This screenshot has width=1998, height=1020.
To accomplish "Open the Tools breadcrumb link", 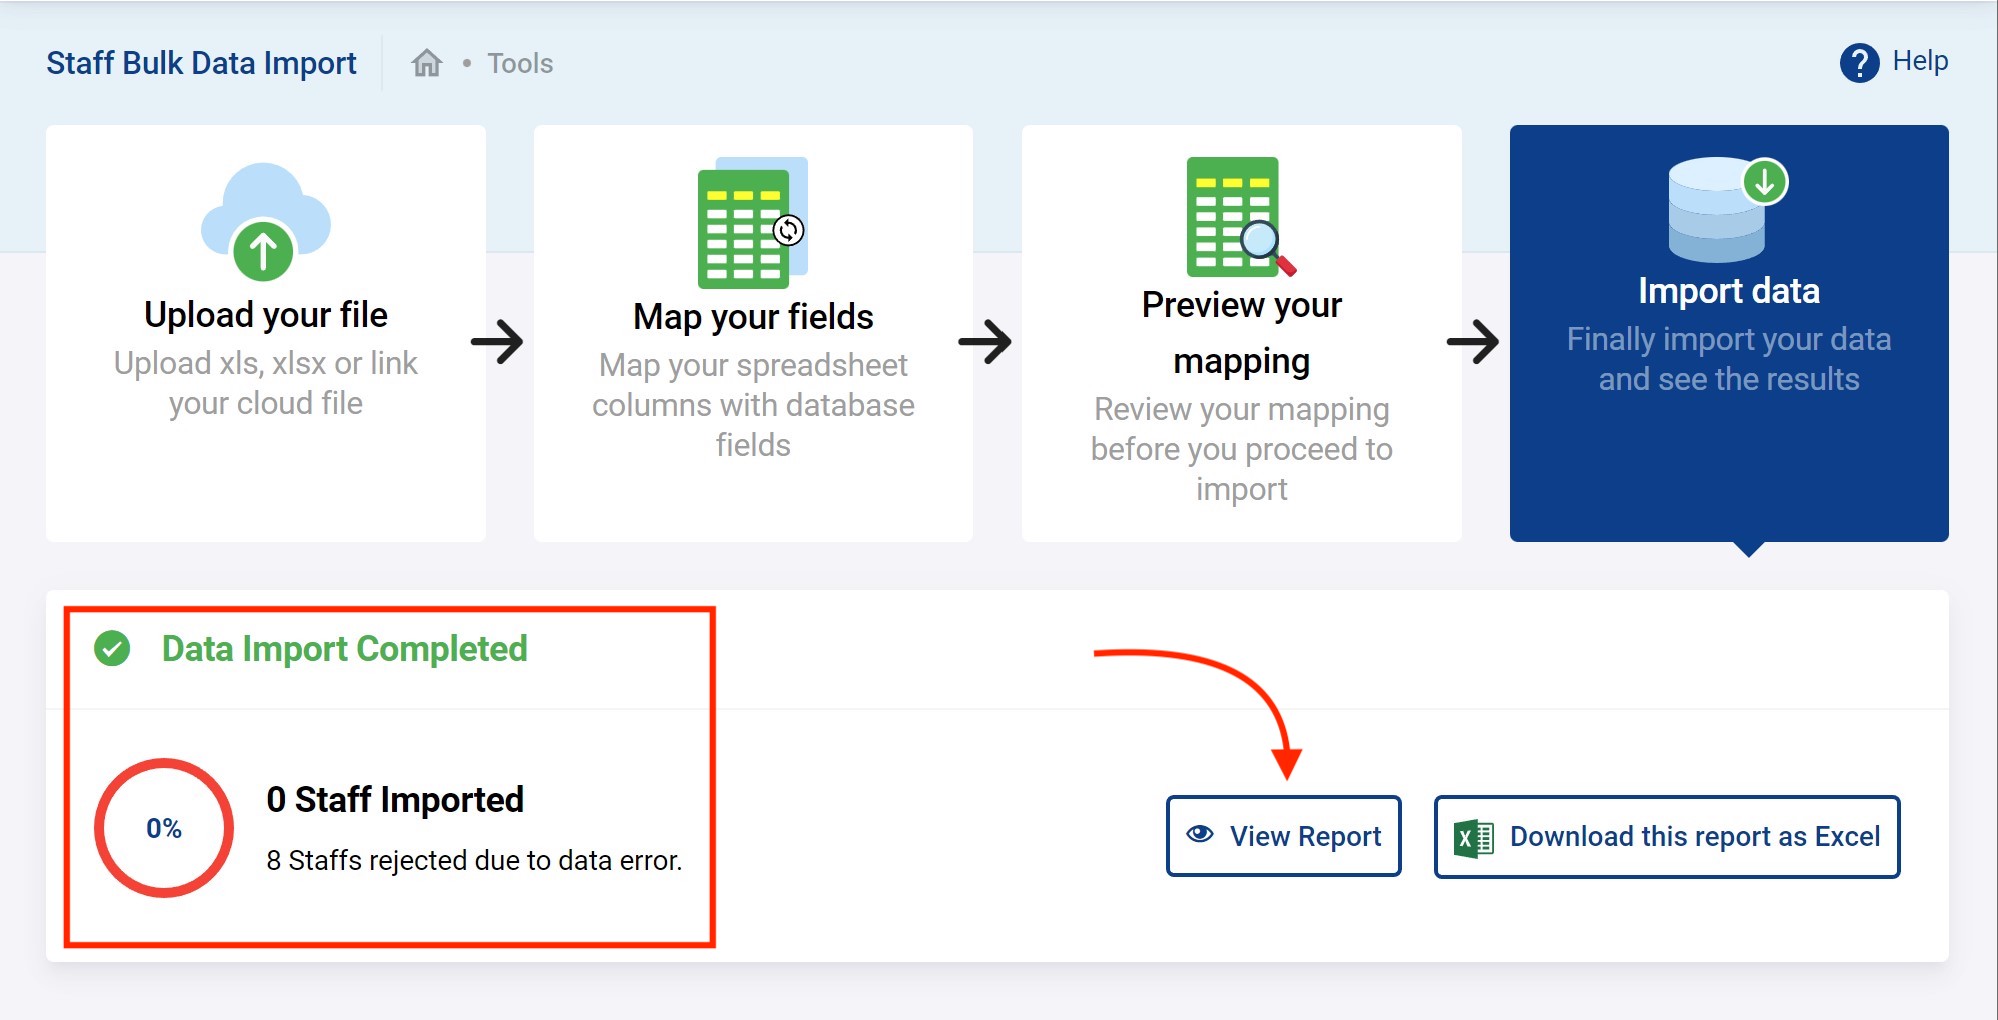I will point(520,64).
